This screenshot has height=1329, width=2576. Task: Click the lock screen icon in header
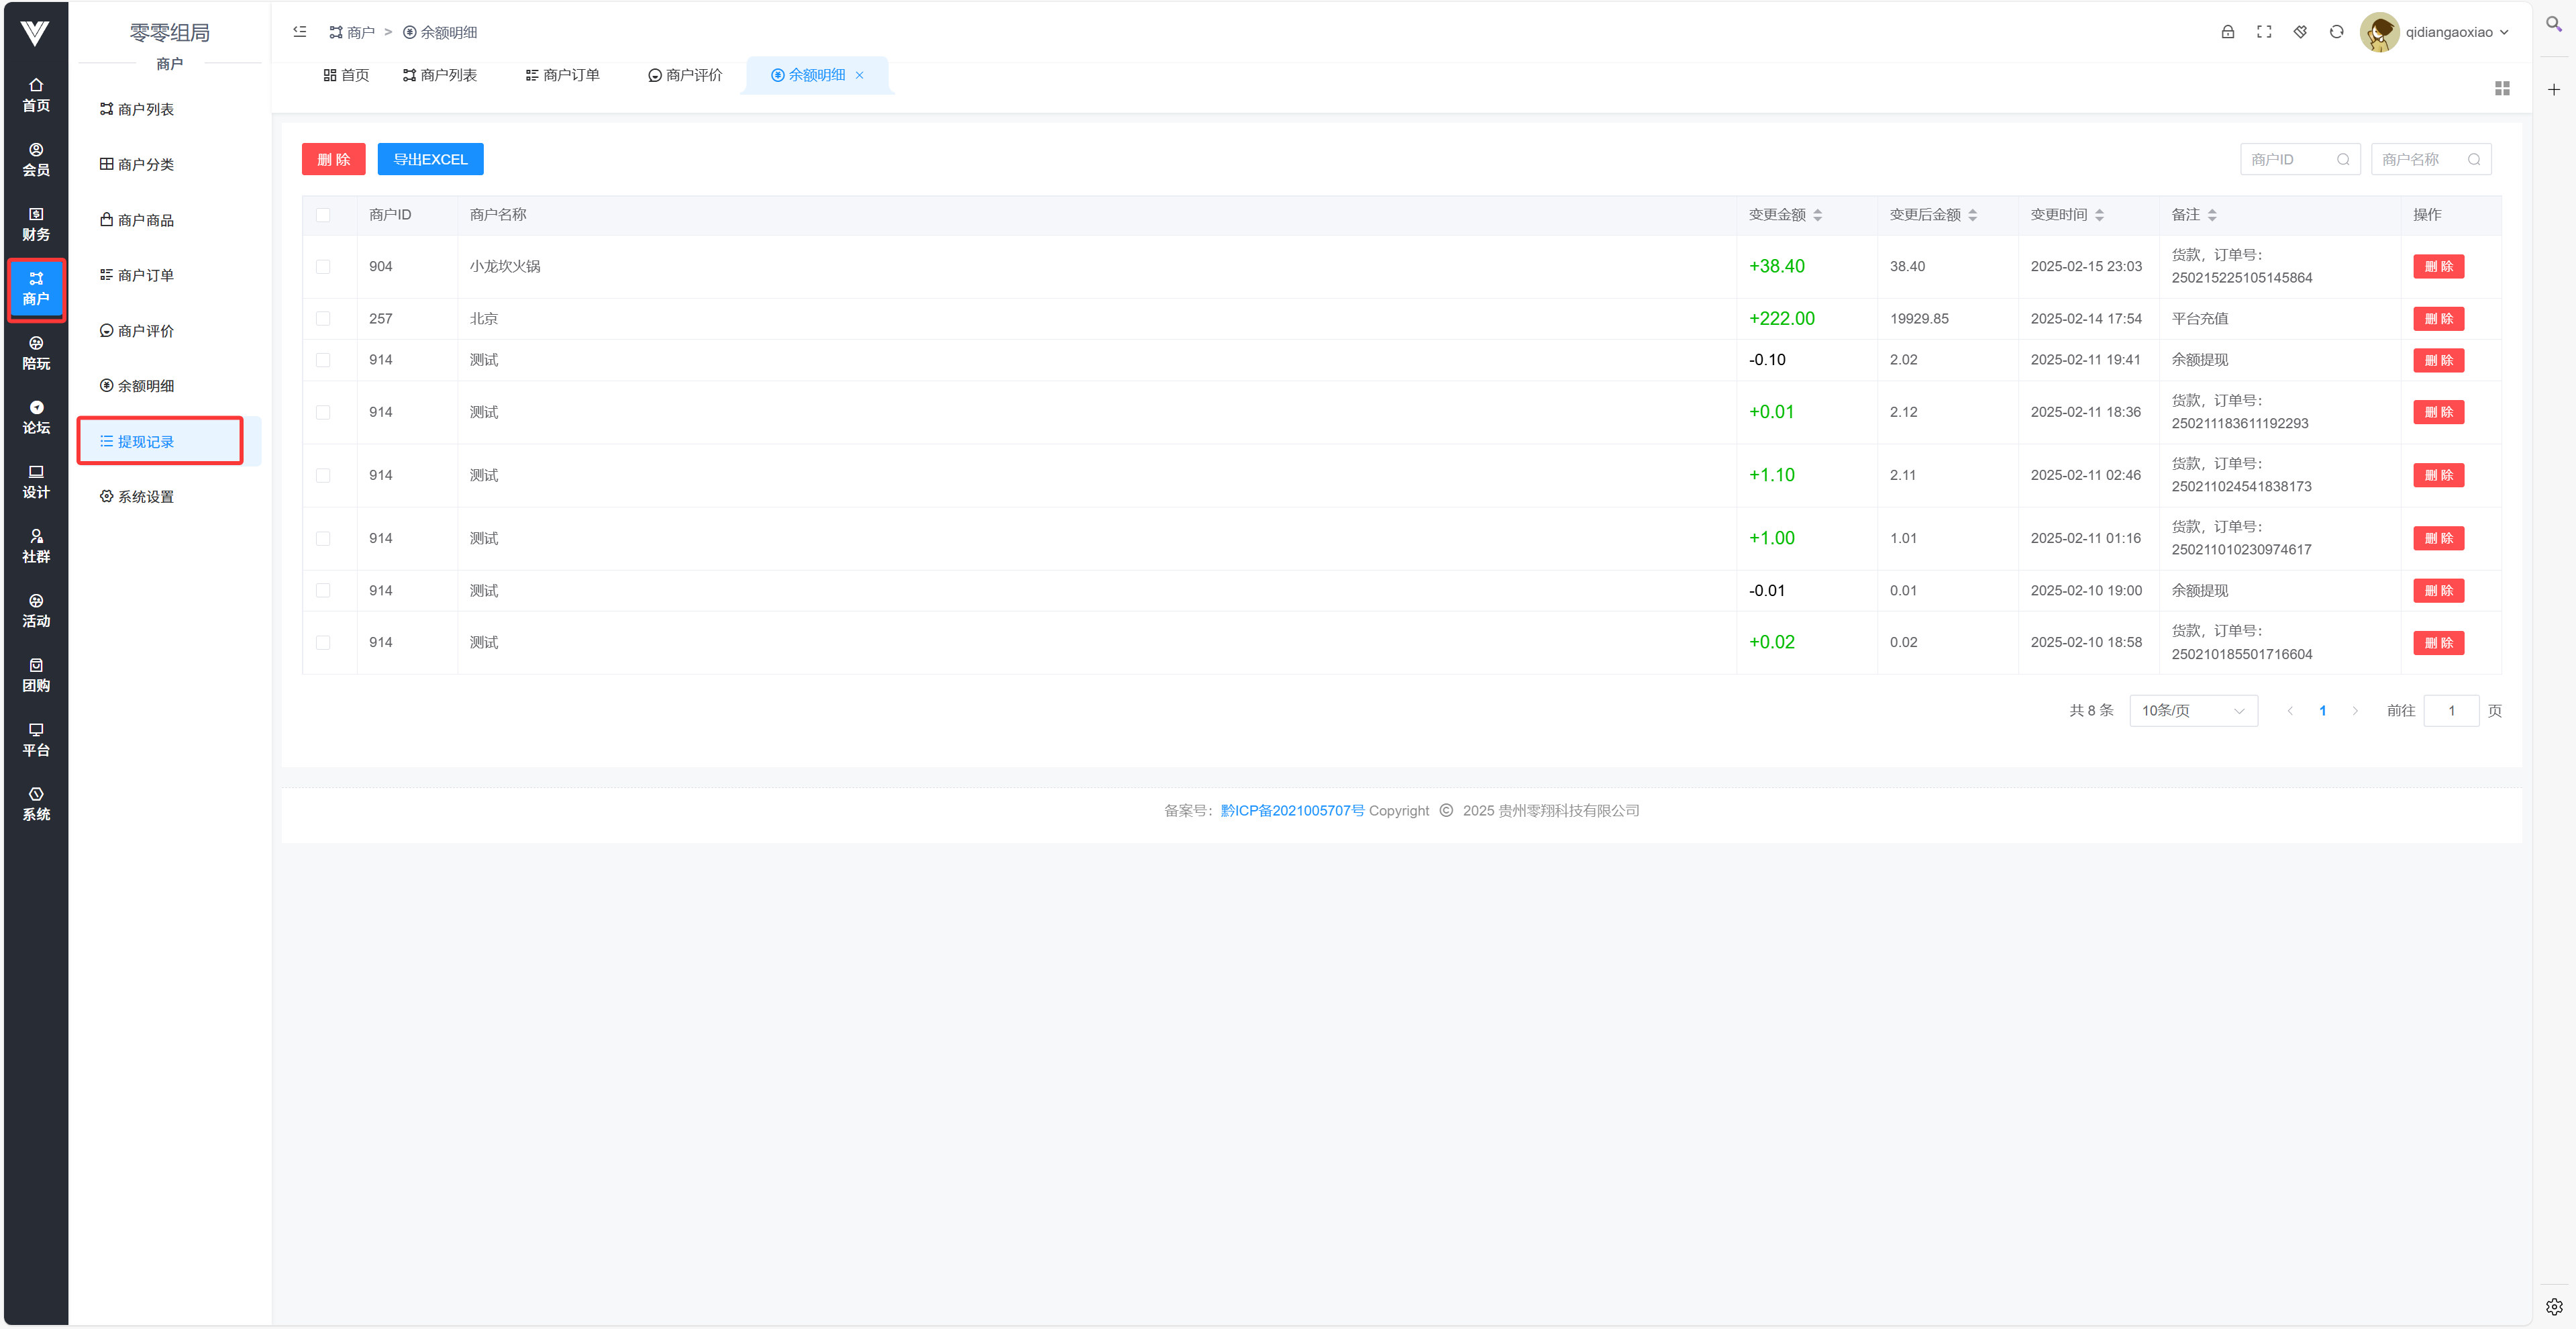point(2227,32)
